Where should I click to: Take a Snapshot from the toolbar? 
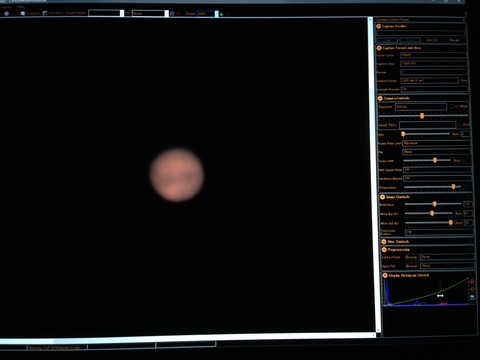point(30,13)
